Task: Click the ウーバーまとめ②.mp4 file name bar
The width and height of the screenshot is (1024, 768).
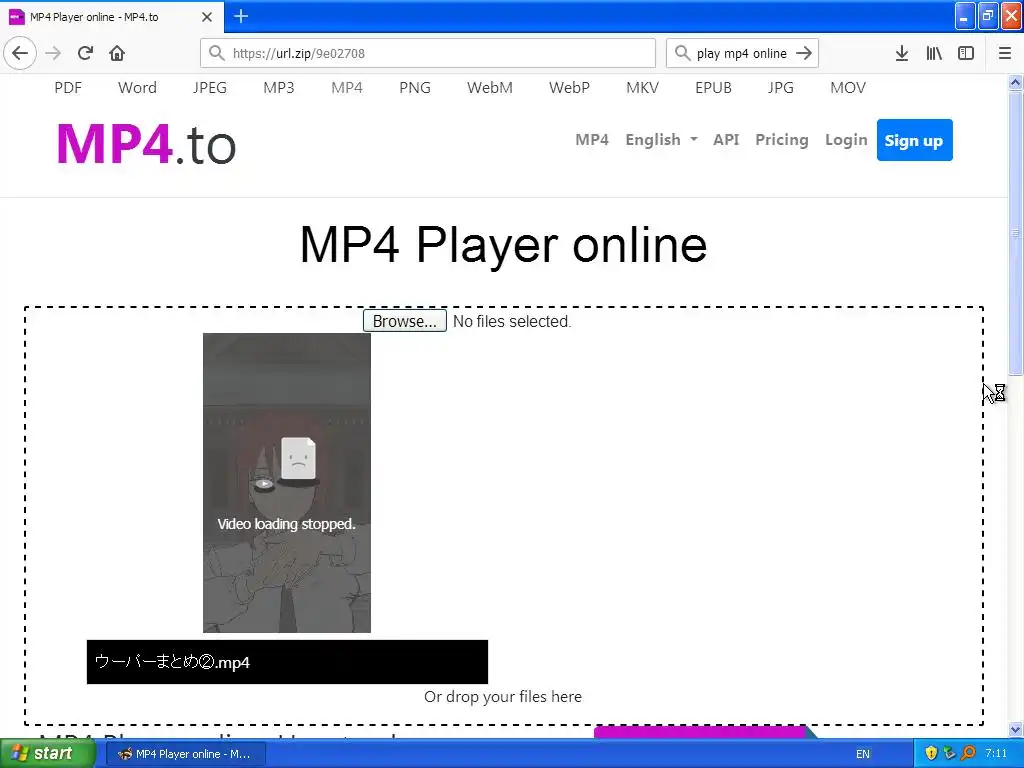Action: click(287, 662)
